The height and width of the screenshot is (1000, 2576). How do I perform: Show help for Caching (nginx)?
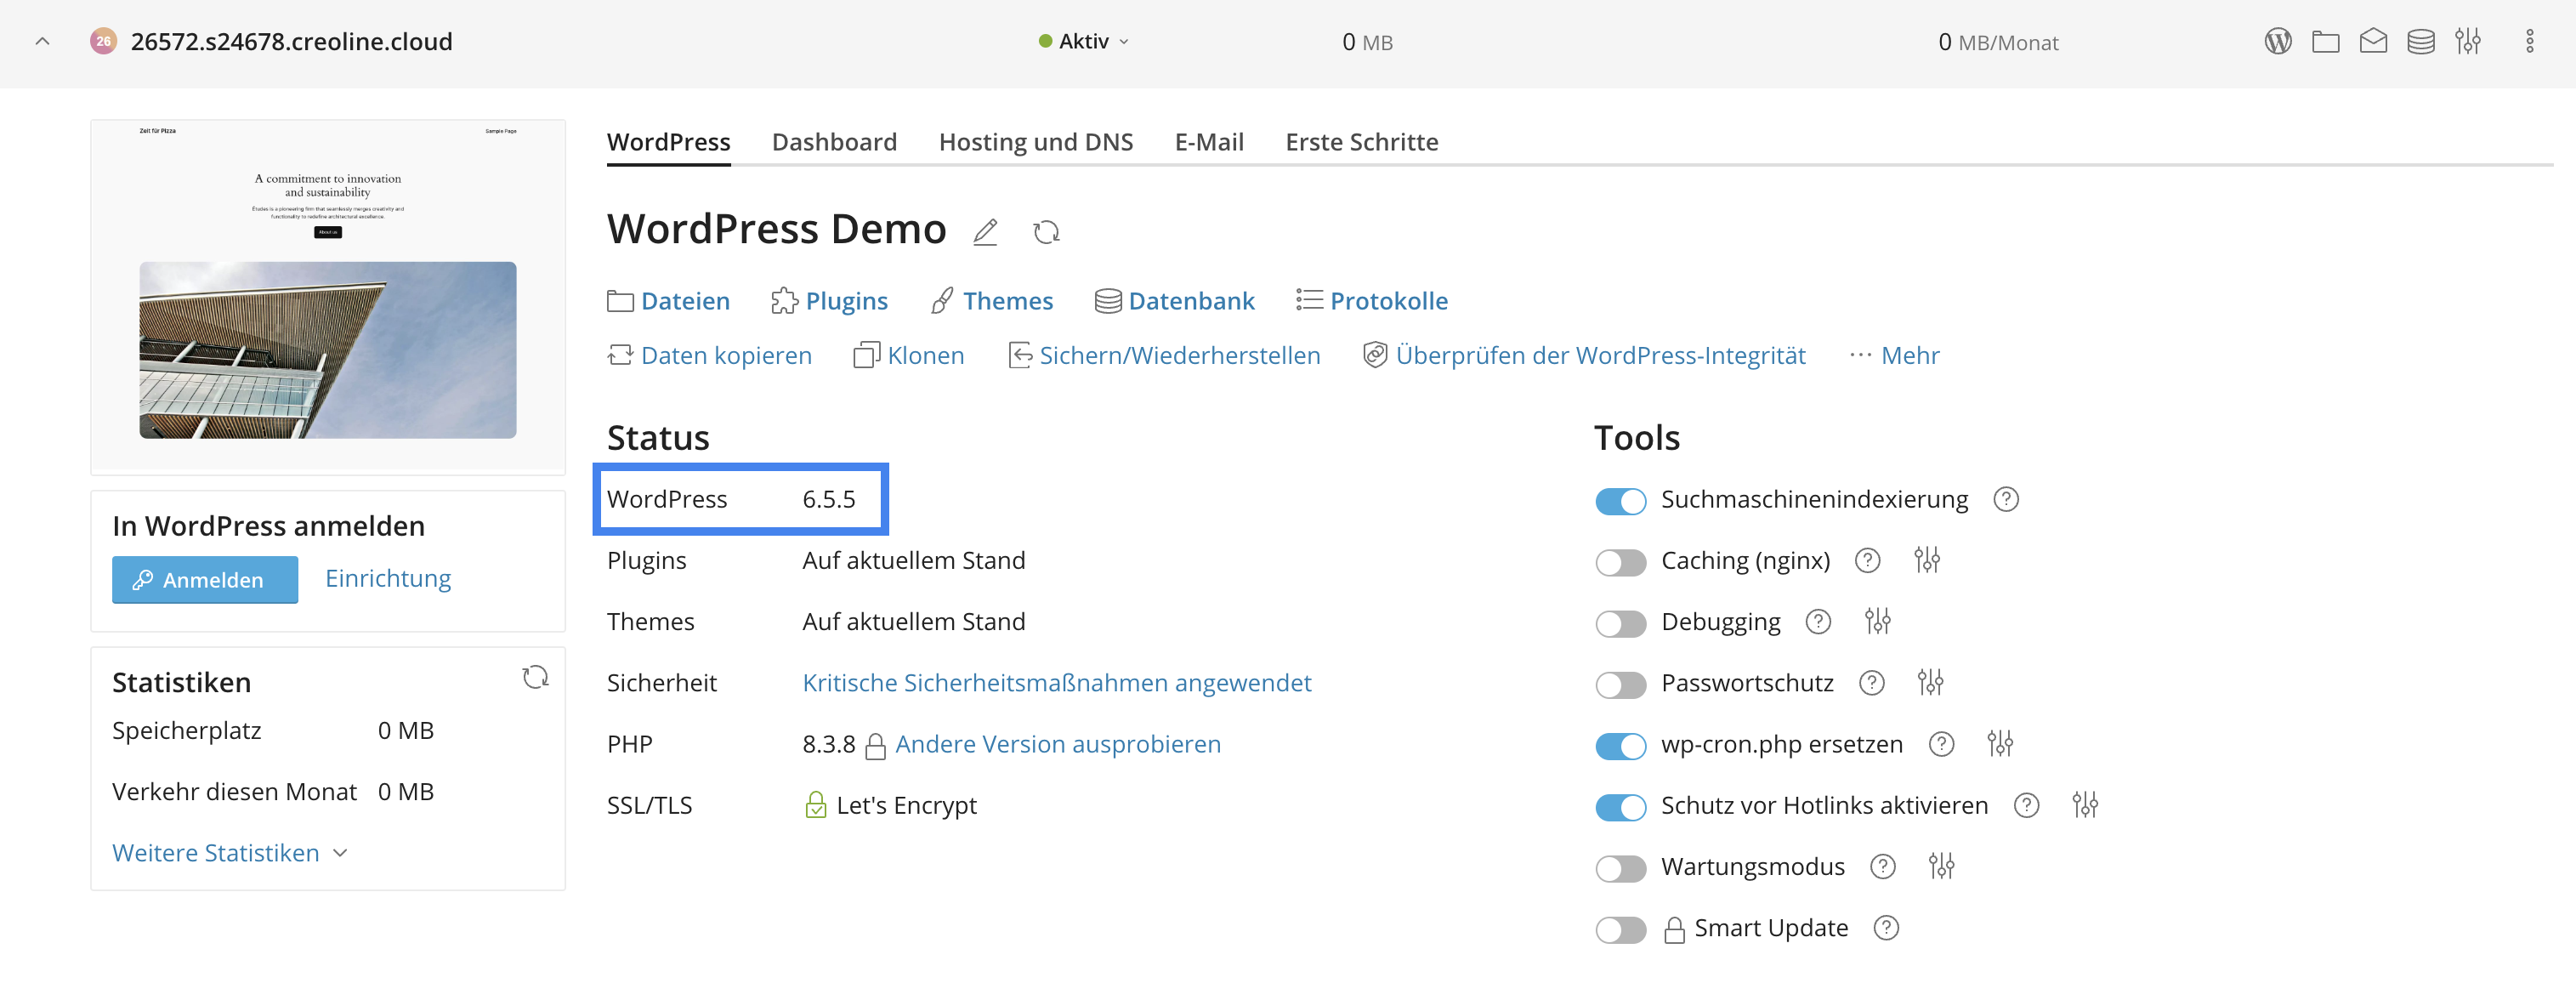[x=1867, y=561]
